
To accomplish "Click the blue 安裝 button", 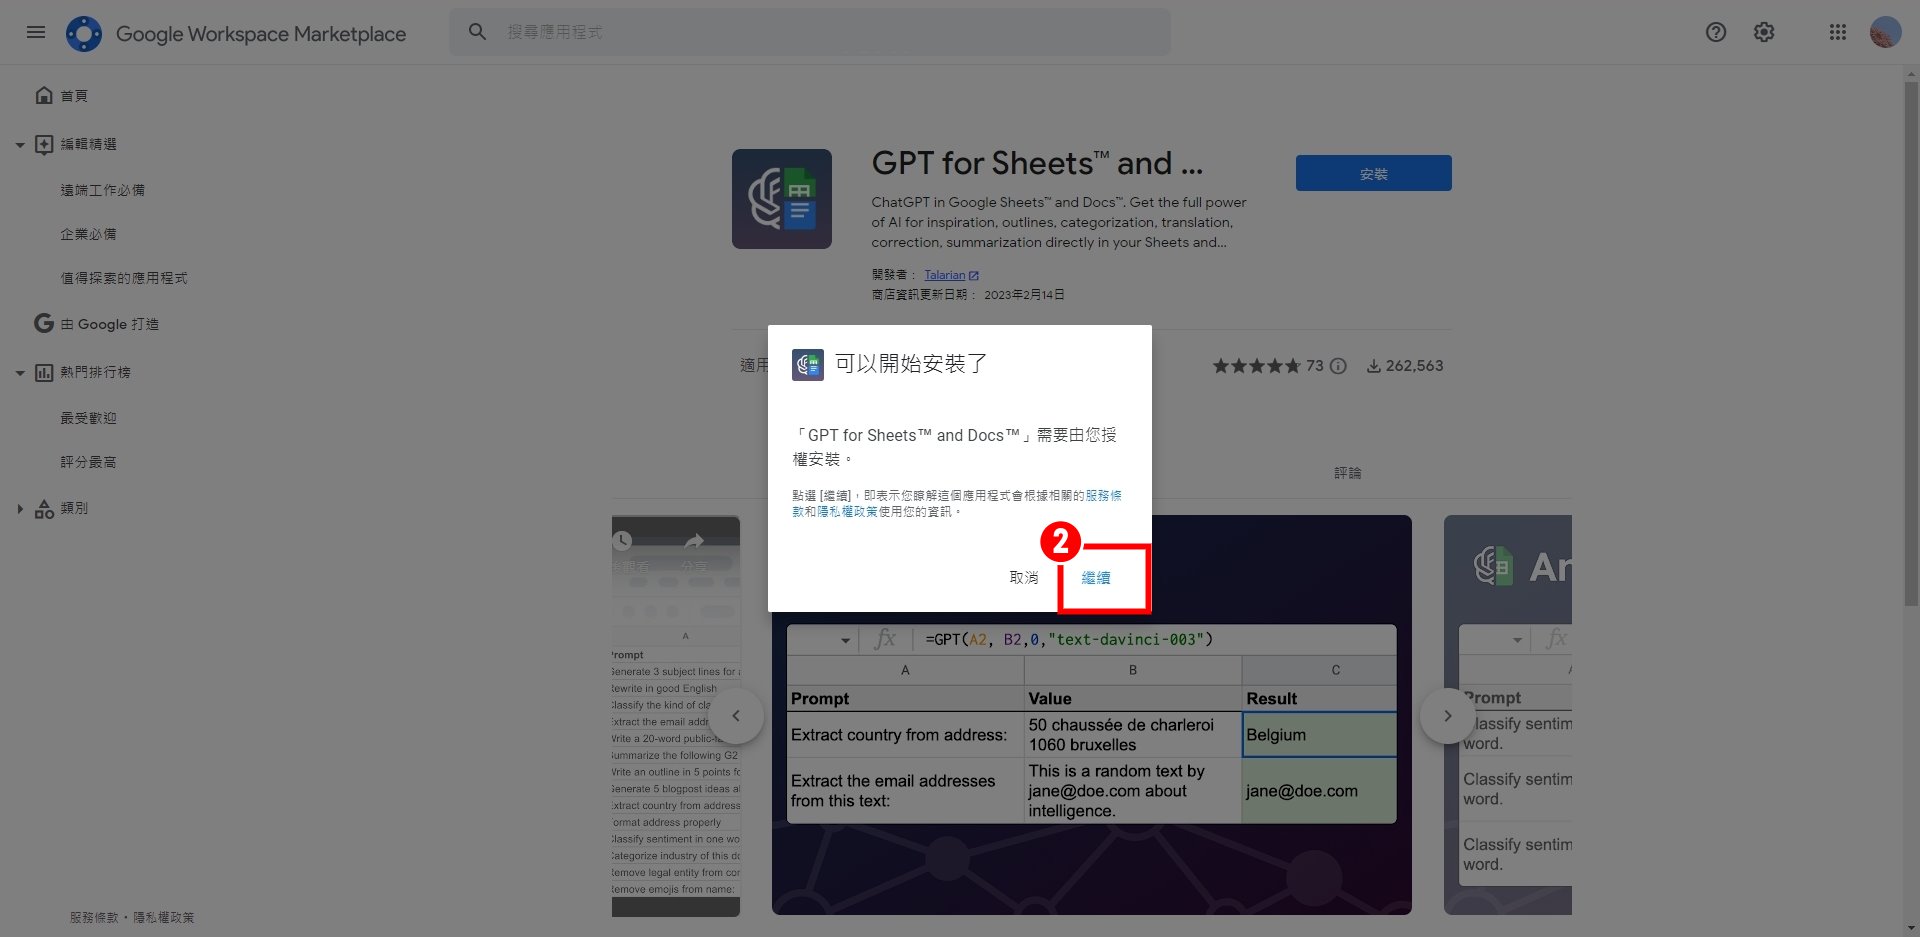I will tap(1374, 173).
